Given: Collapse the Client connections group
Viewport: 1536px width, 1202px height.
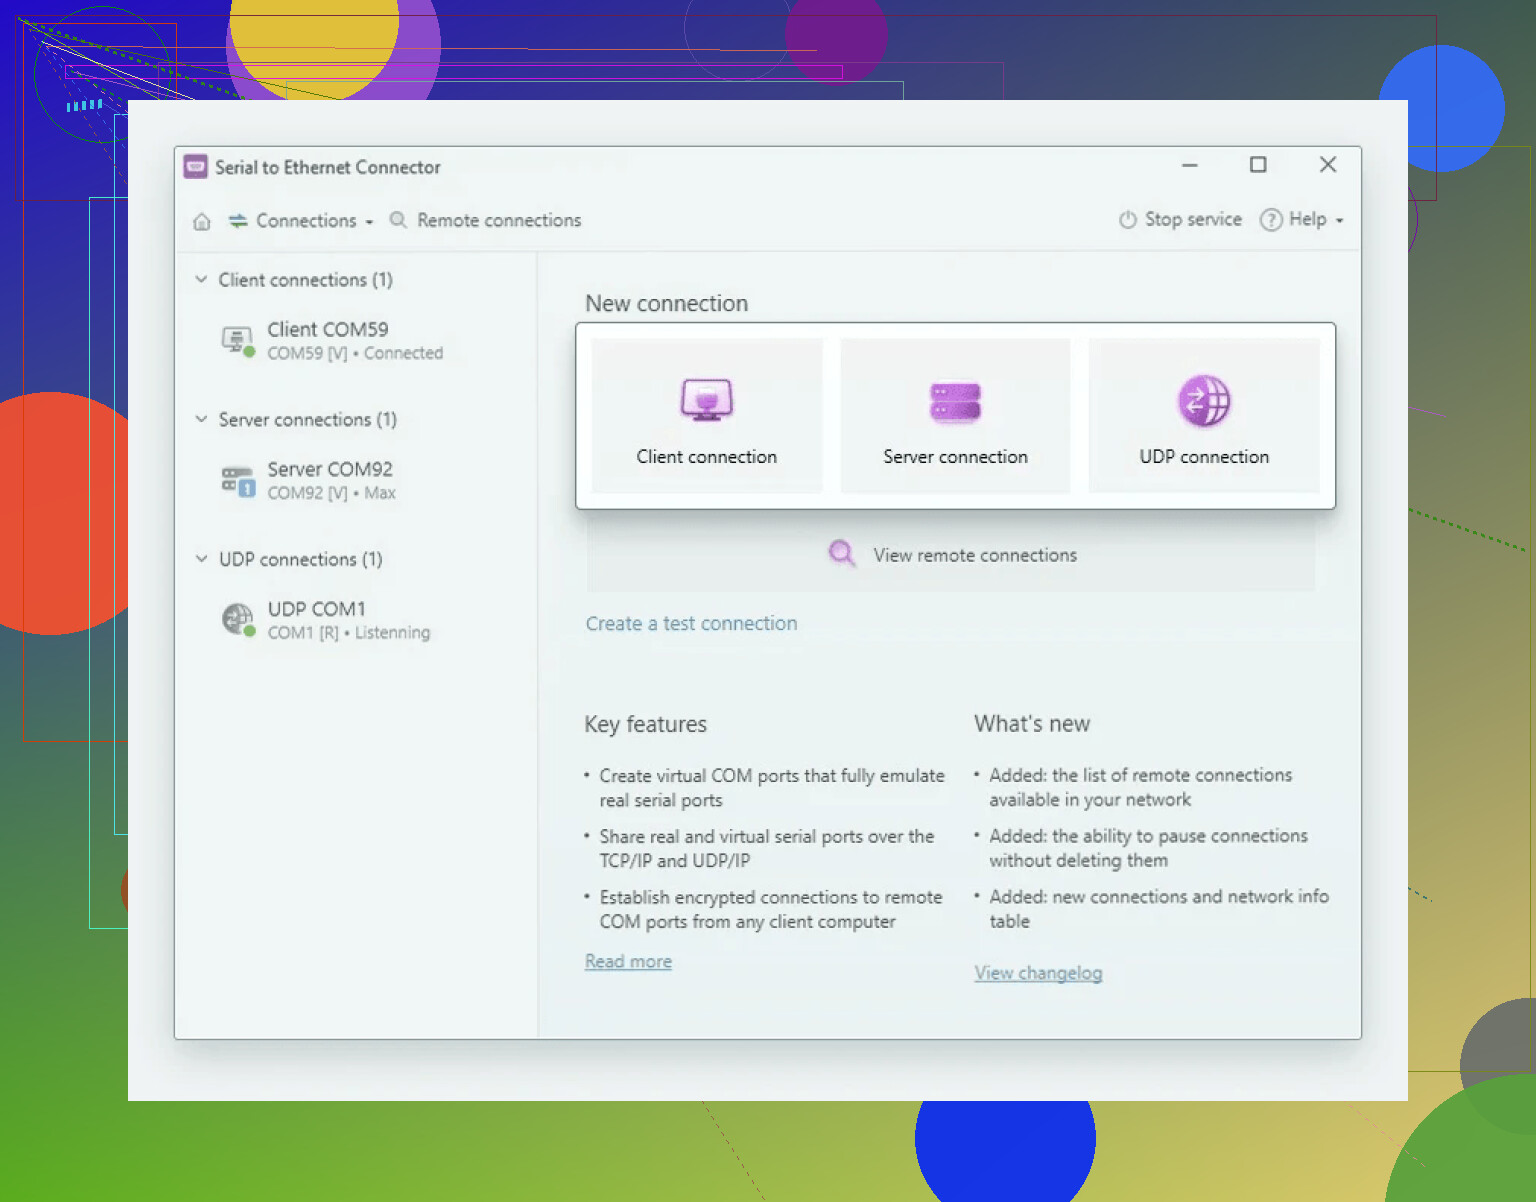Looking at the screenshot, I should pyautogui.click(x=201, y=280).
